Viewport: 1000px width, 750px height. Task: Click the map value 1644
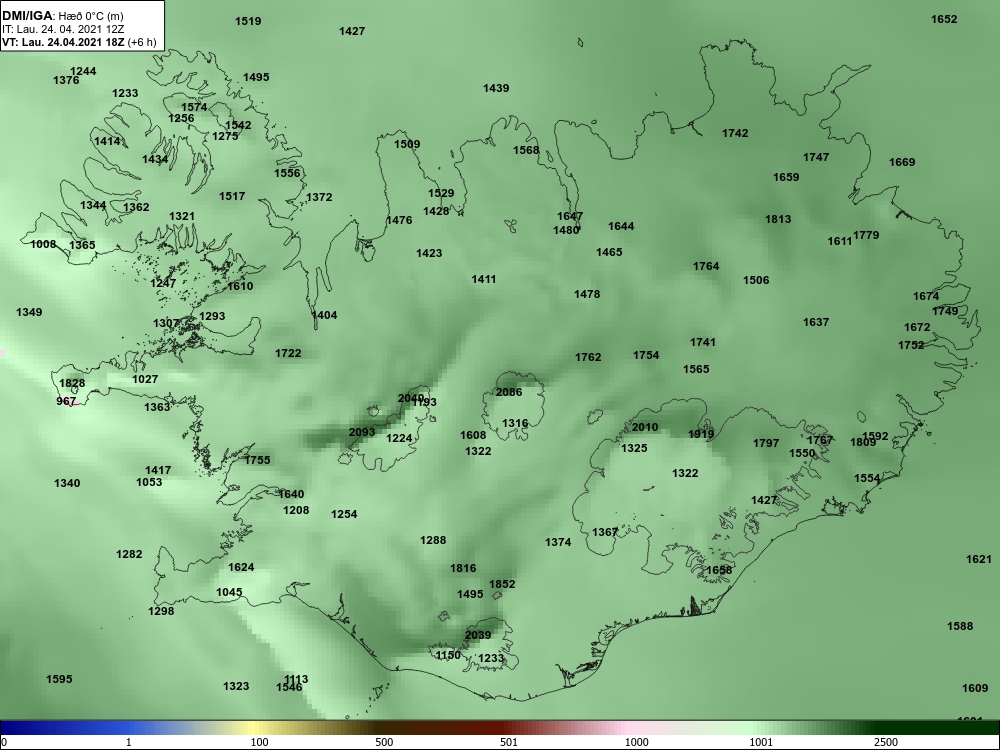coord(621,226)
